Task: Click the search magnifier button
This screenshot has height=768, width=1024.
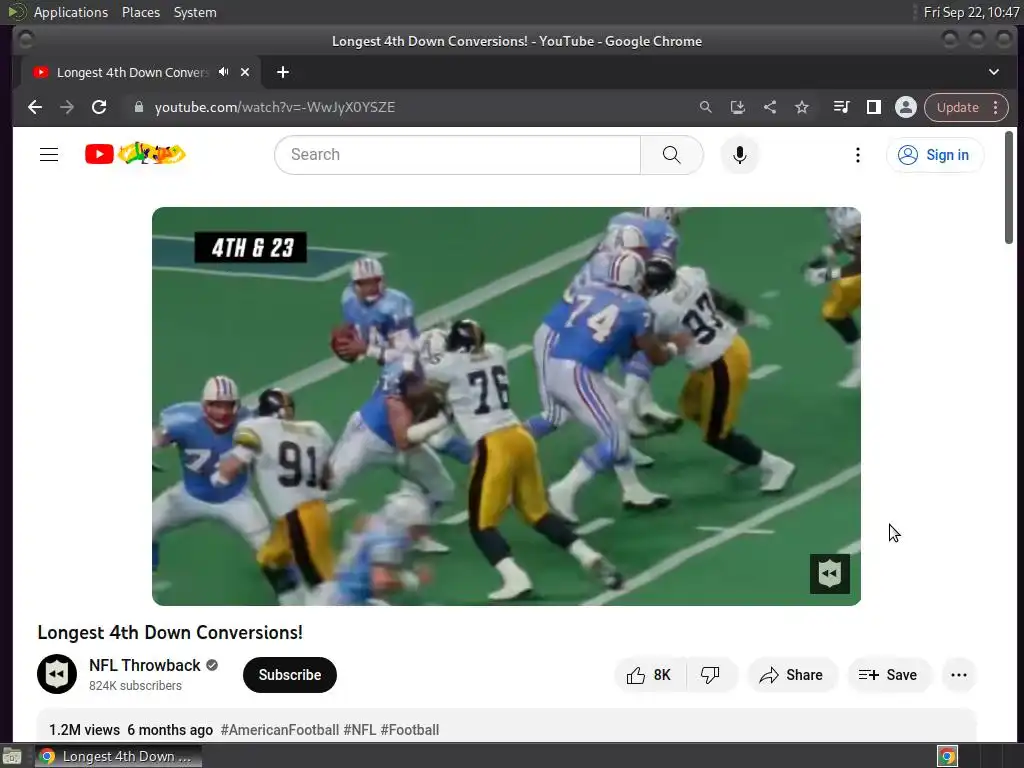Action: (x=671, y=155)
